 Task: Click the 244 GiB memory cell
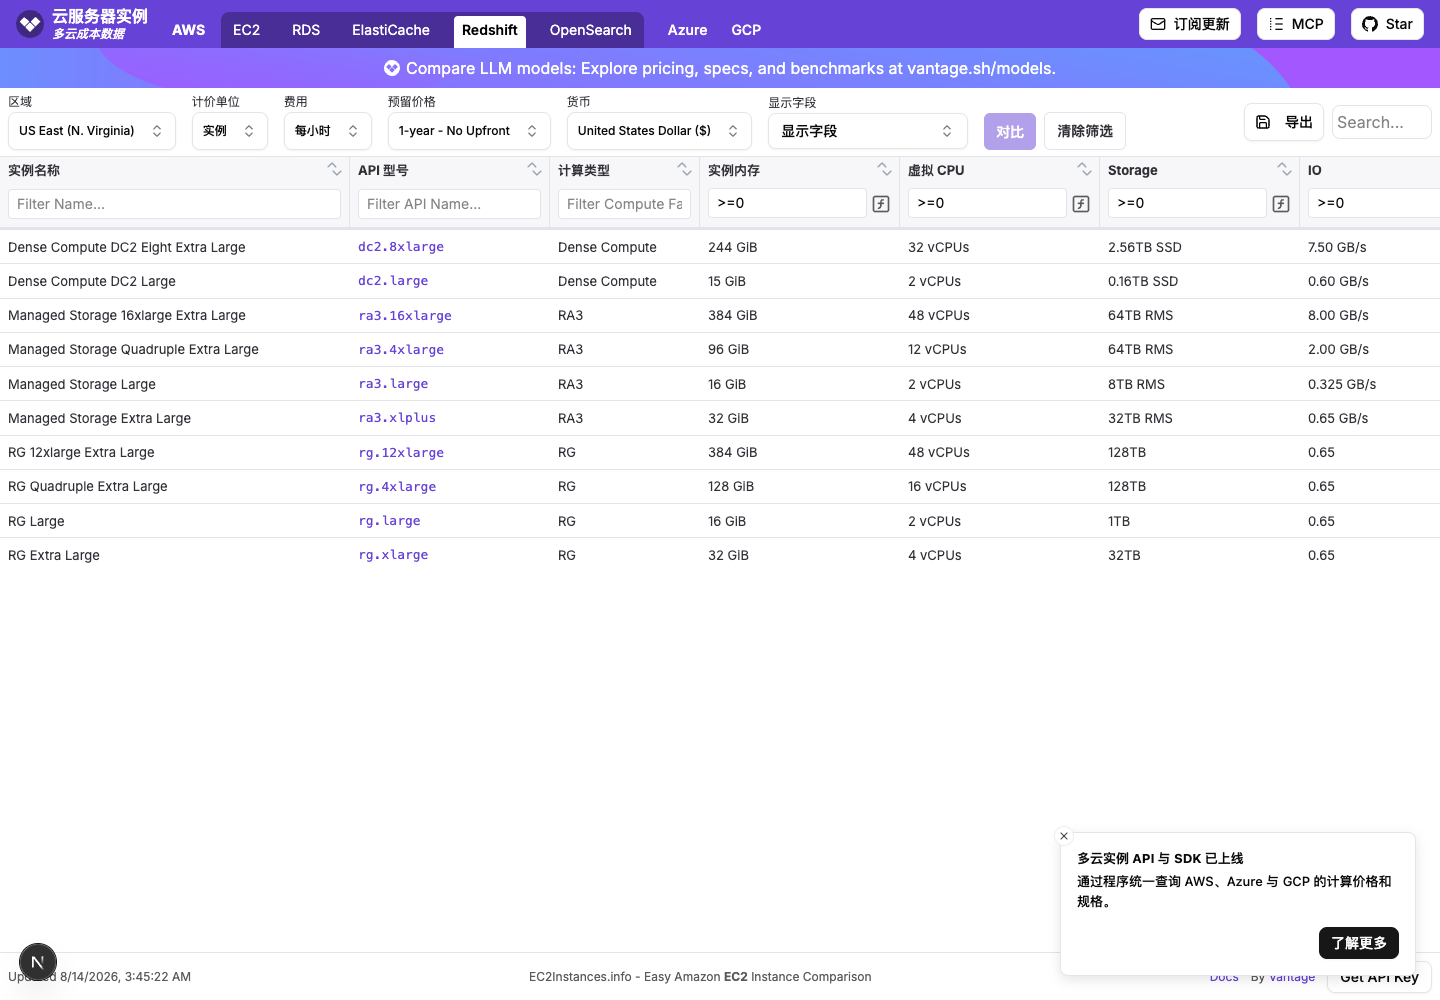(x=733, y=247)
